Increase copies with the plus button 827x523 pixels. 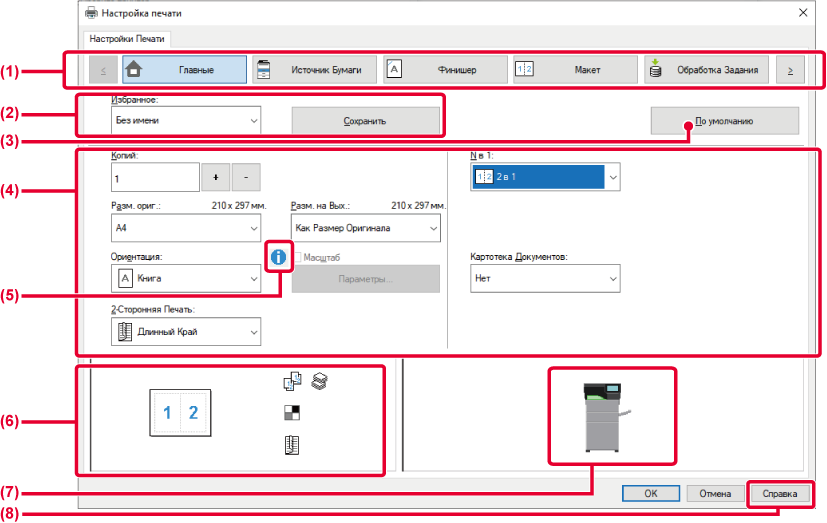coord(215,177)
